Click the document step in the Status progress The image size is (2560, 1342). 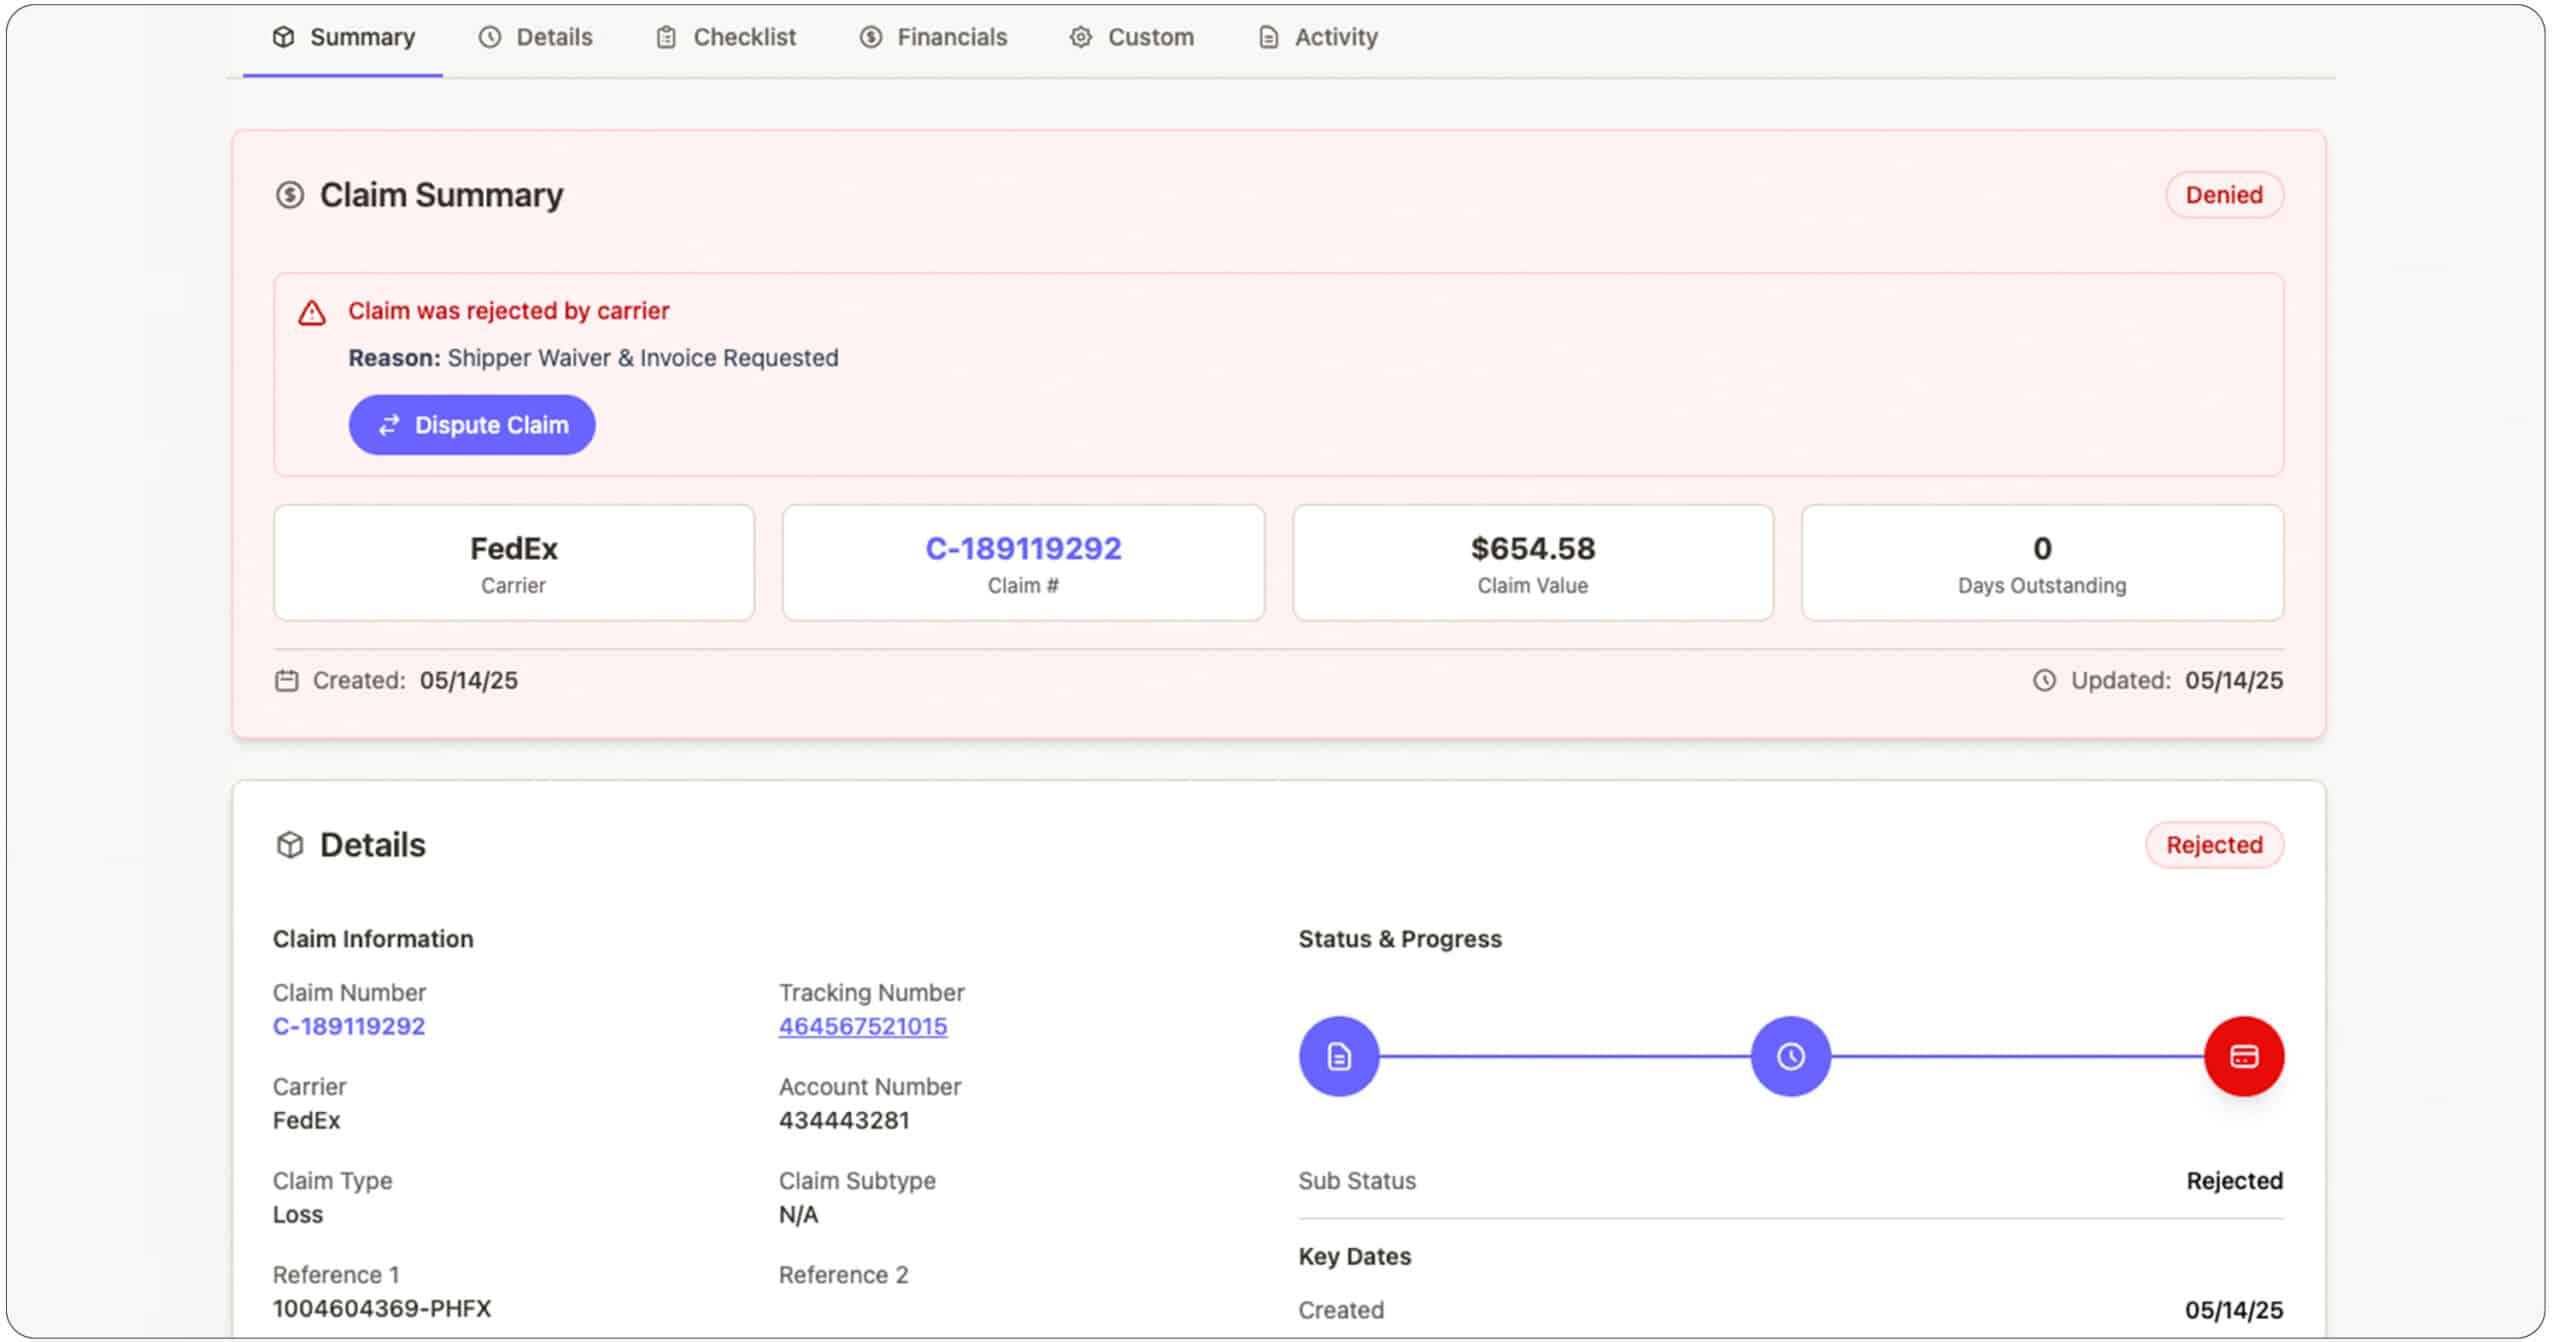[1338, 1056]
